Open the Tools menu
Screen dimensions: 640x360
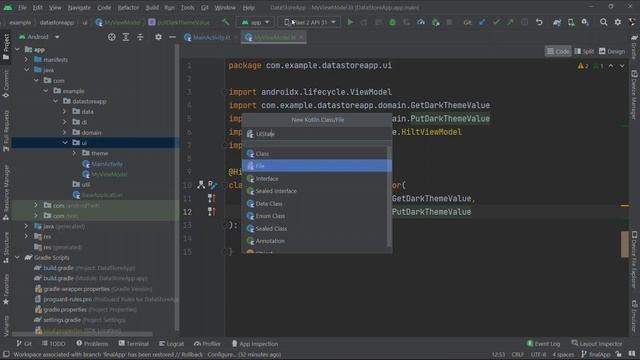(x=187, y=7)
